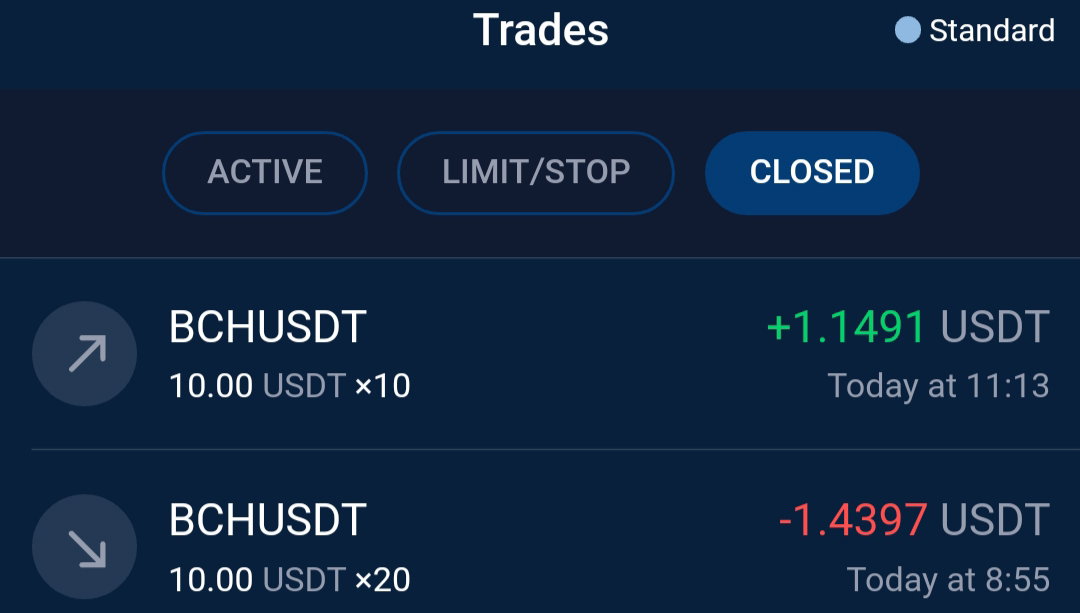
Task: Open the LIMIT/STOP orders tab
Action: pyautogui.click(x=536, y=172)
